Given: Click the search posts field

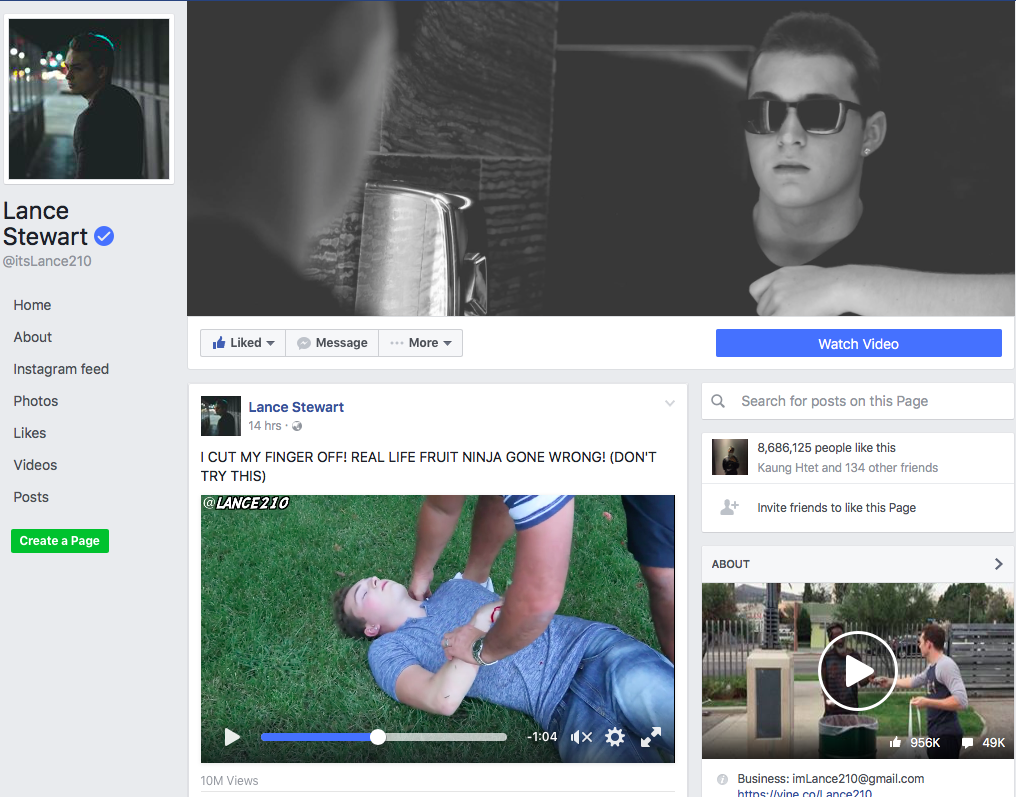Looking at the screenshot, I should click(x=858, y=401).
